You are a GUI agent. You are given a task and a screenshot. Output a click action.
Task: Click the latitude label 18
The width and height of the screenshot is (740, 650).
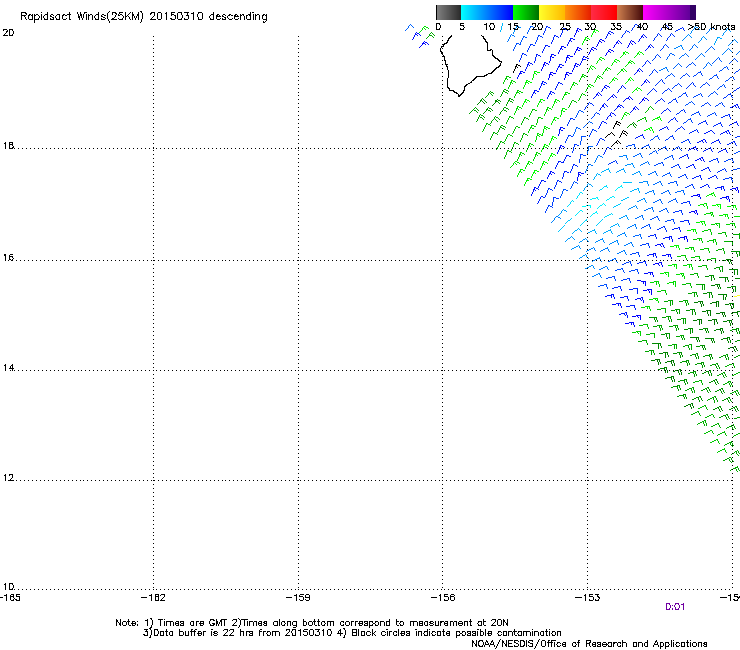tap(8, 146)
